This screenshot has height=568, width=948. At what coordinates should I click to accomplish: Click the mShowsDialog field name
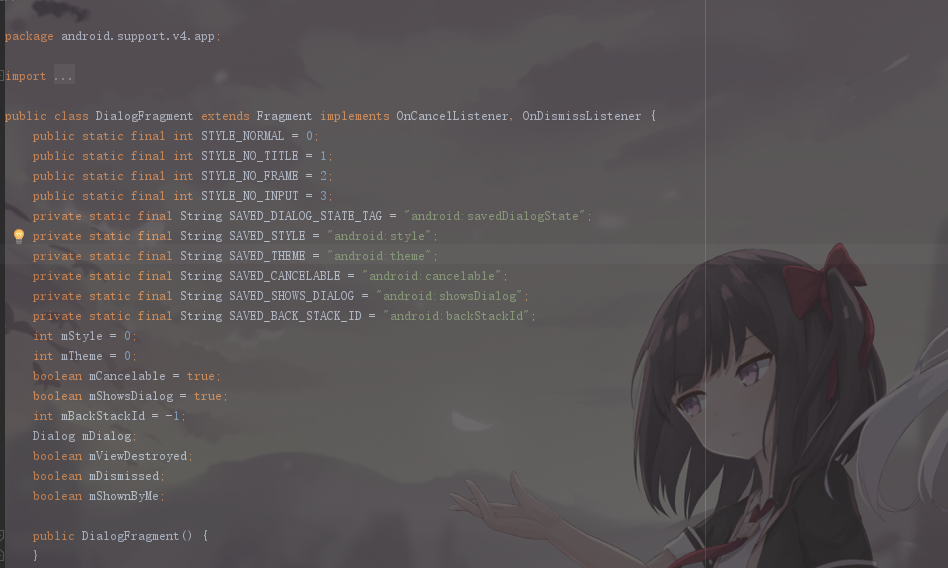131,396
